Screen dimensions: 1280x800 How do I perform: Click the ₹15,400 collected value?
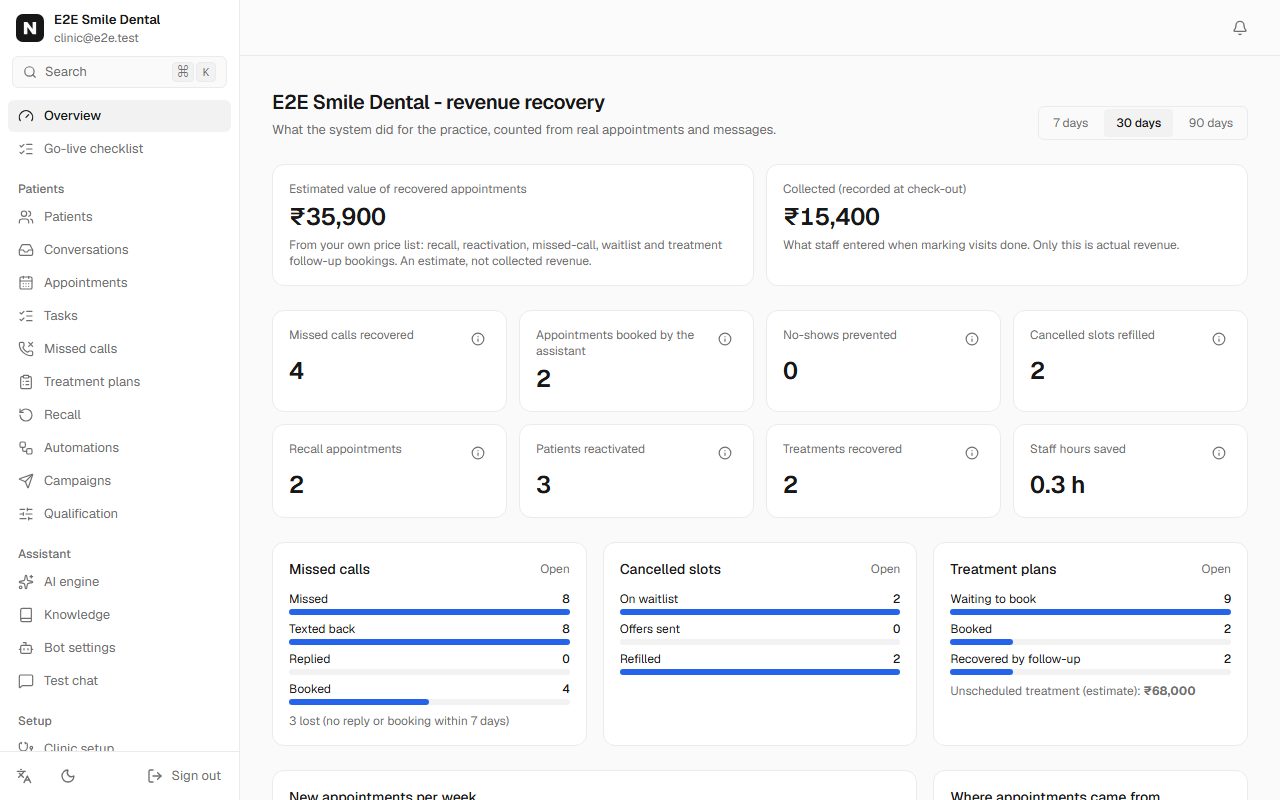[x=832, y=217]
